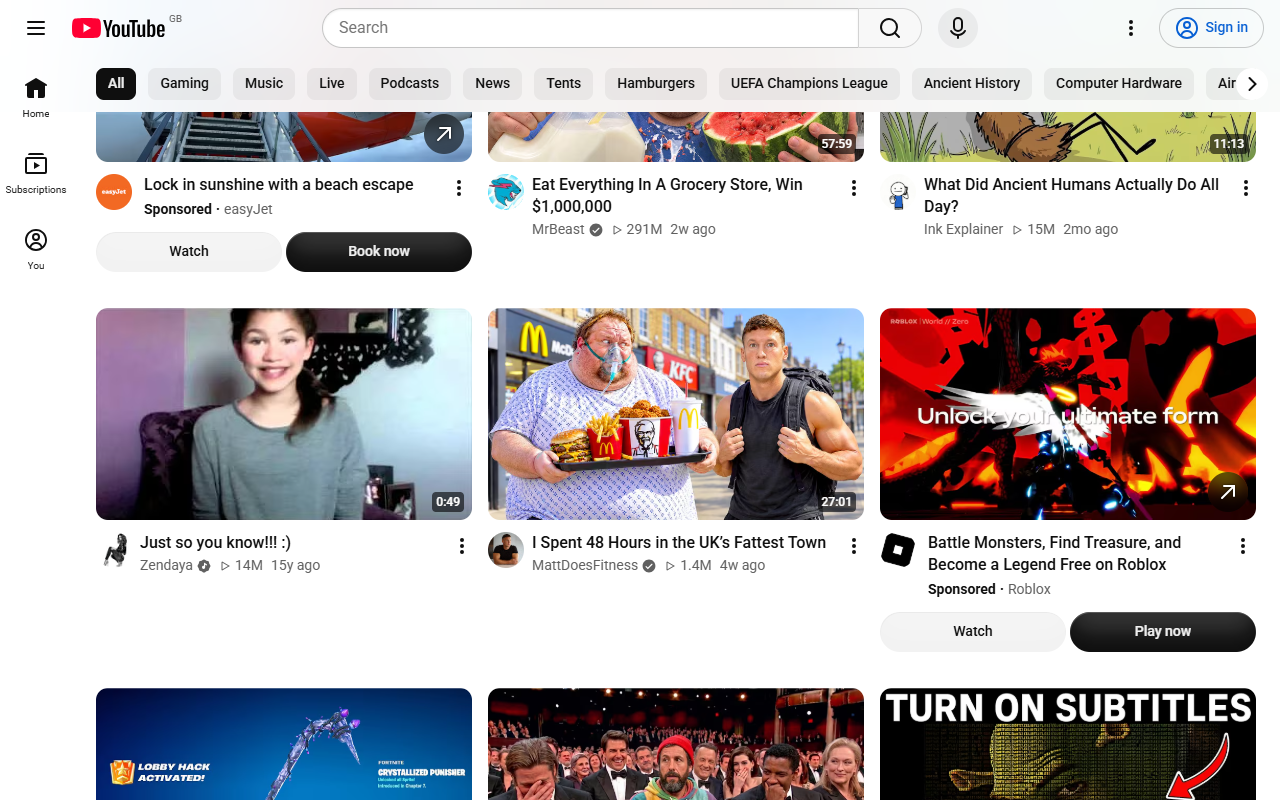Open options for UK's Fattest Town video
Screen dimensions: 1280x800
coord(854,546)
